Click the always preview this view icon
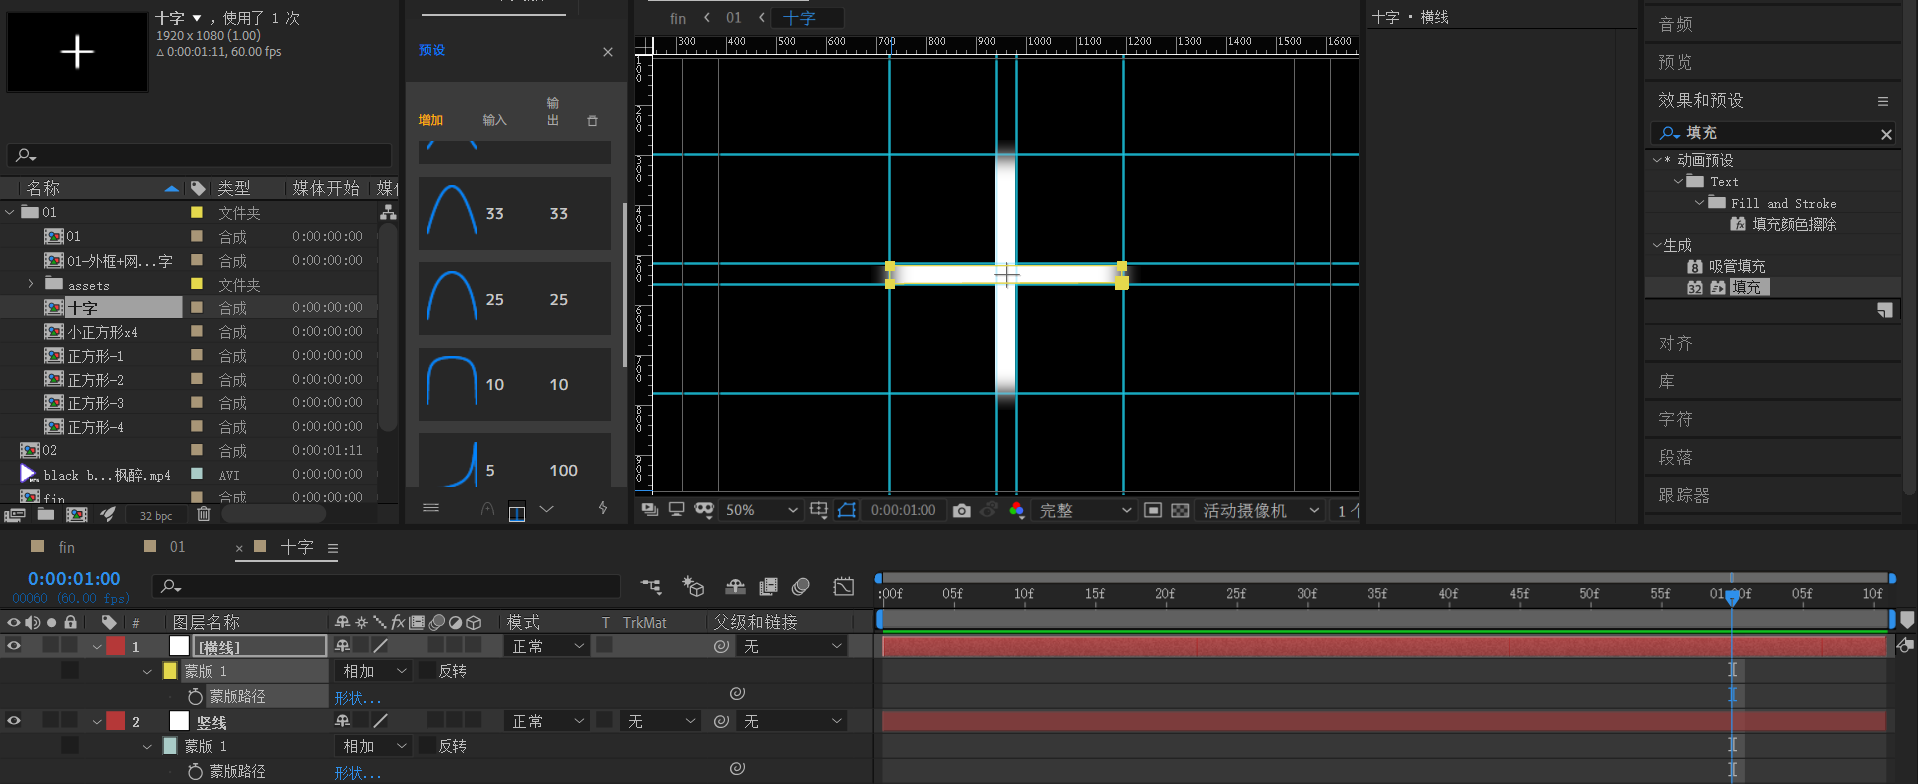Viewport: 1918px width, 784px height. pyautogui.click(x=650, y=510)
